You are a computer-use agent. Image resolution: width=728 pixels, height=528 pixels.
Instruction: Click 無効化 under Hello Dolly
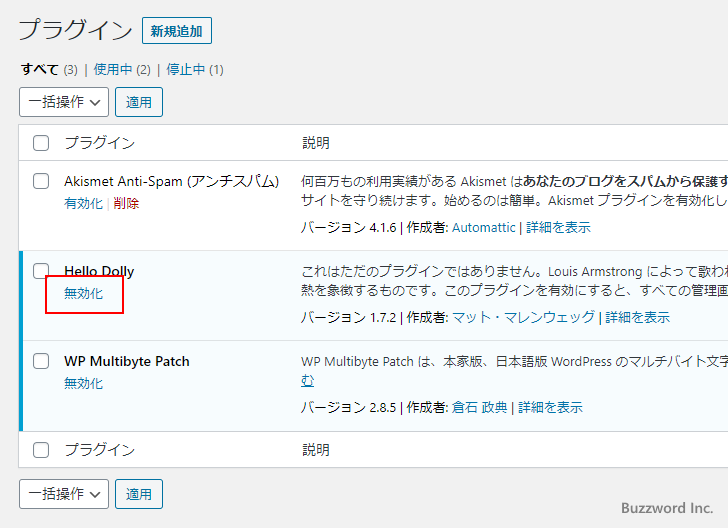pos(83,294)
